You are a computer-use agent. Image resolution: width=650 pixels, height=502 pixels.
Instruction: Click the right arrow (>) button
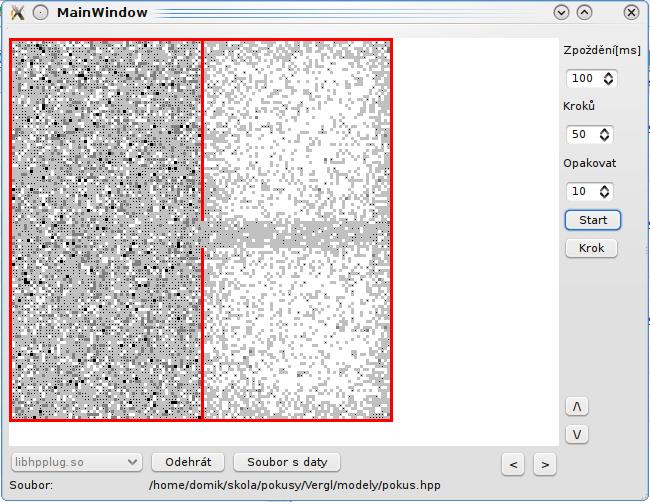tap(545, 464)
